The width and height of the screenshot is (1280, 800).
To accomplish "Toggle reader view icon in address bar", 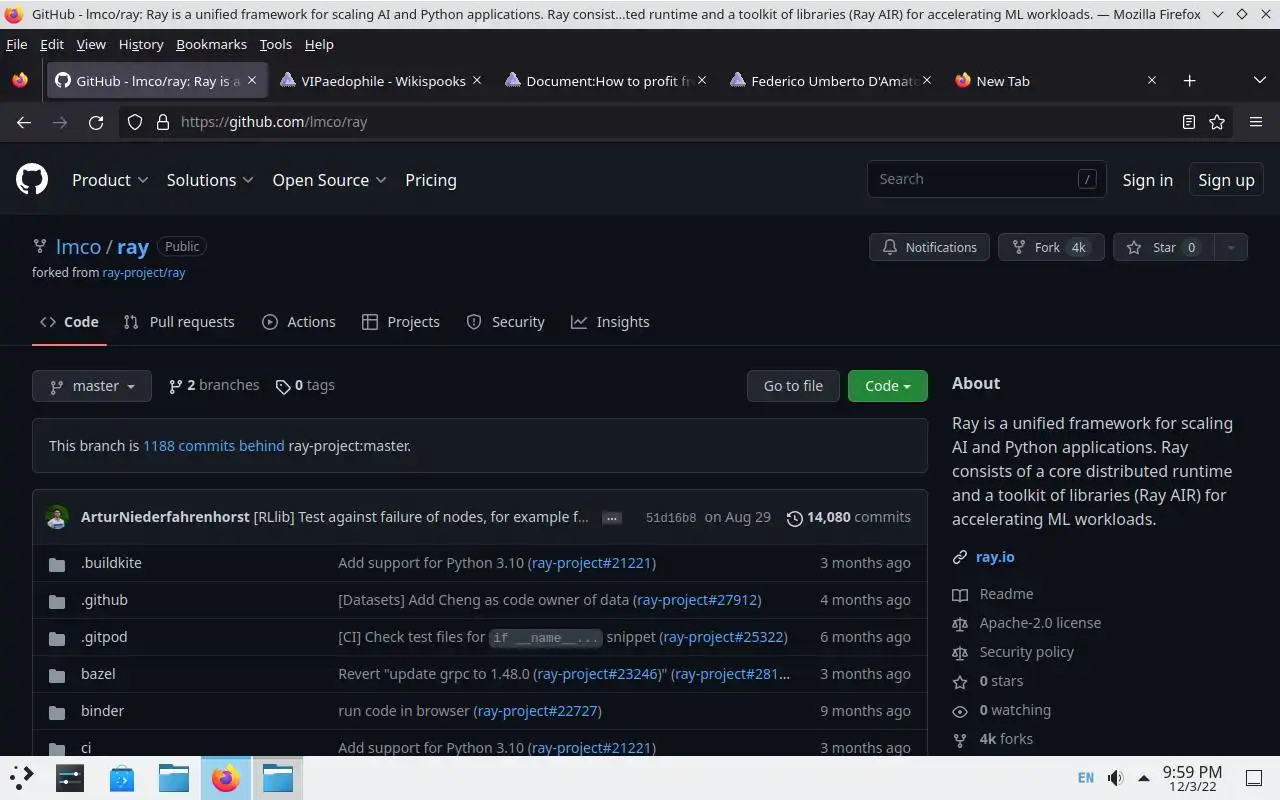I will click(x=1189, y=122).
